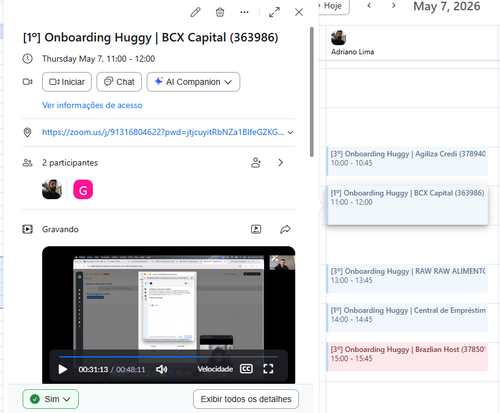Click the '2 participantes' label
This screenshot has width=500, height=413.
[x=70, y=163]
